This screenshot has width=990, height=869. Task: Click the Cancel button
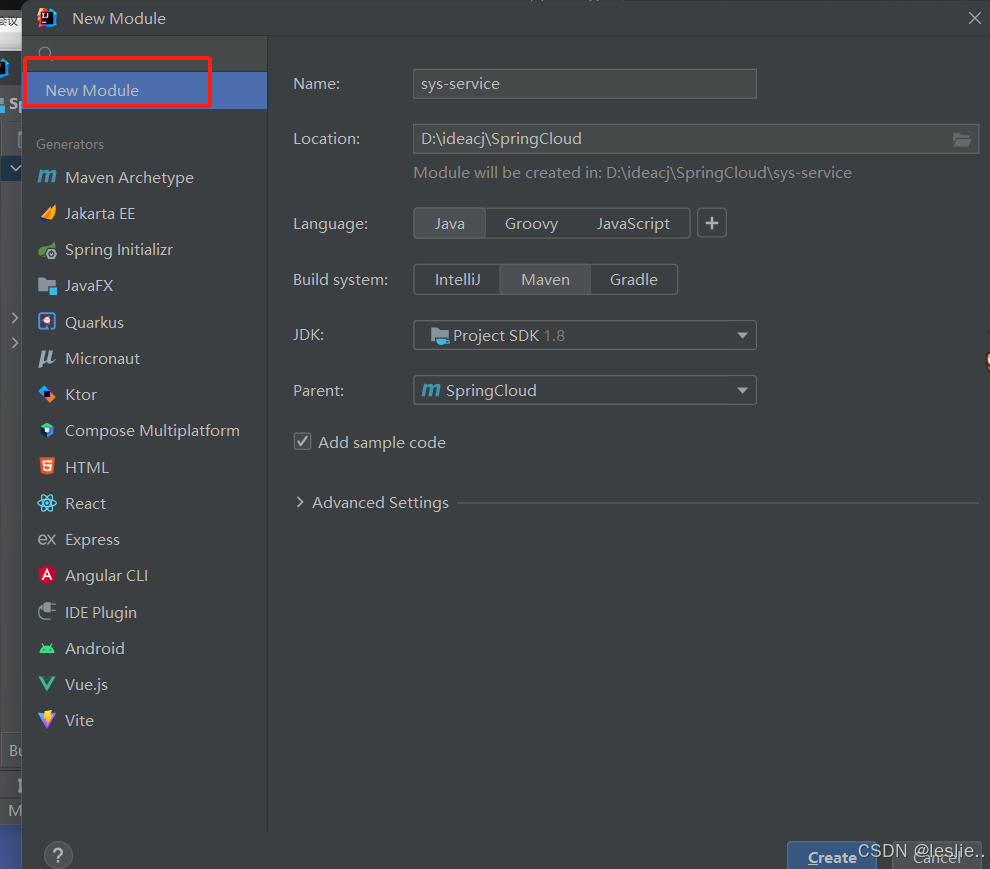[x=937, y=857]
